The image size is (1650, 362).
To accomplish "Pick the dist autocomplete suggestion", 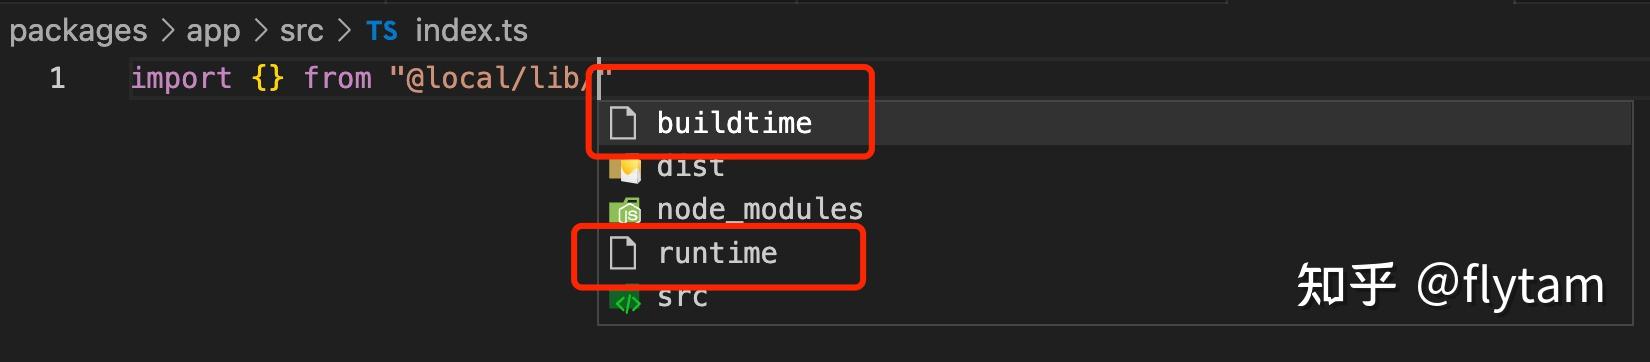I will click(x=1115, y=167).
